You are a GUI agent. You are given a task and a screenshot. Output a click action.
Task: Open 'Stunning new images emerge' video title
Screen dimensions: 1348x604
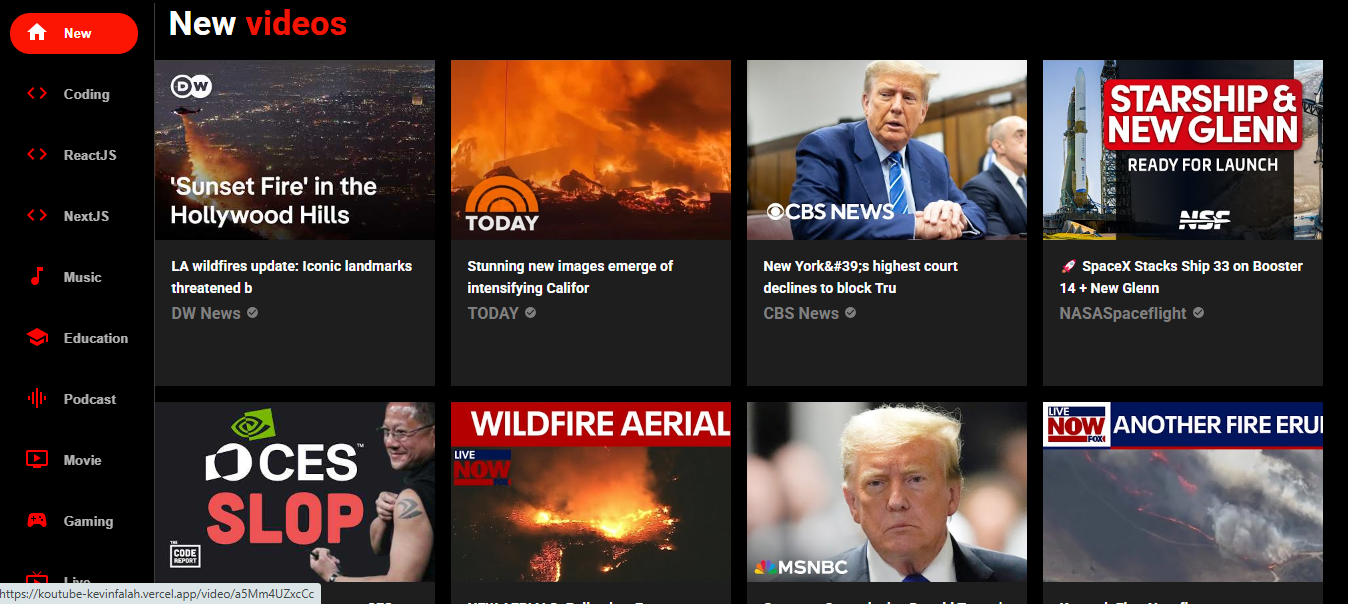(569, 277)
